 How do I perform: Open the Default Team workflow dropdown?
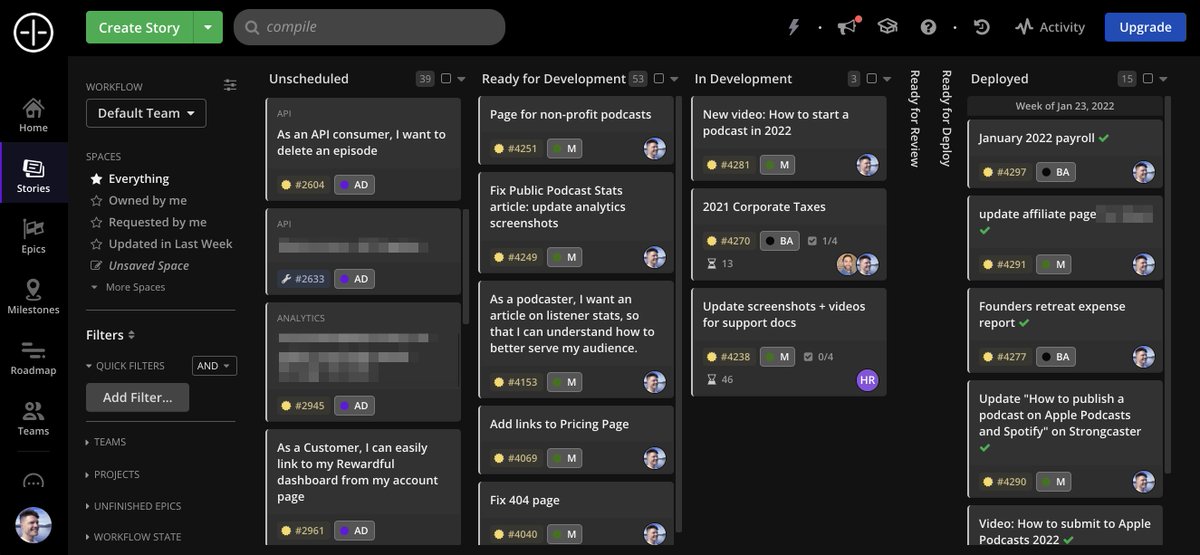(146, 113)
